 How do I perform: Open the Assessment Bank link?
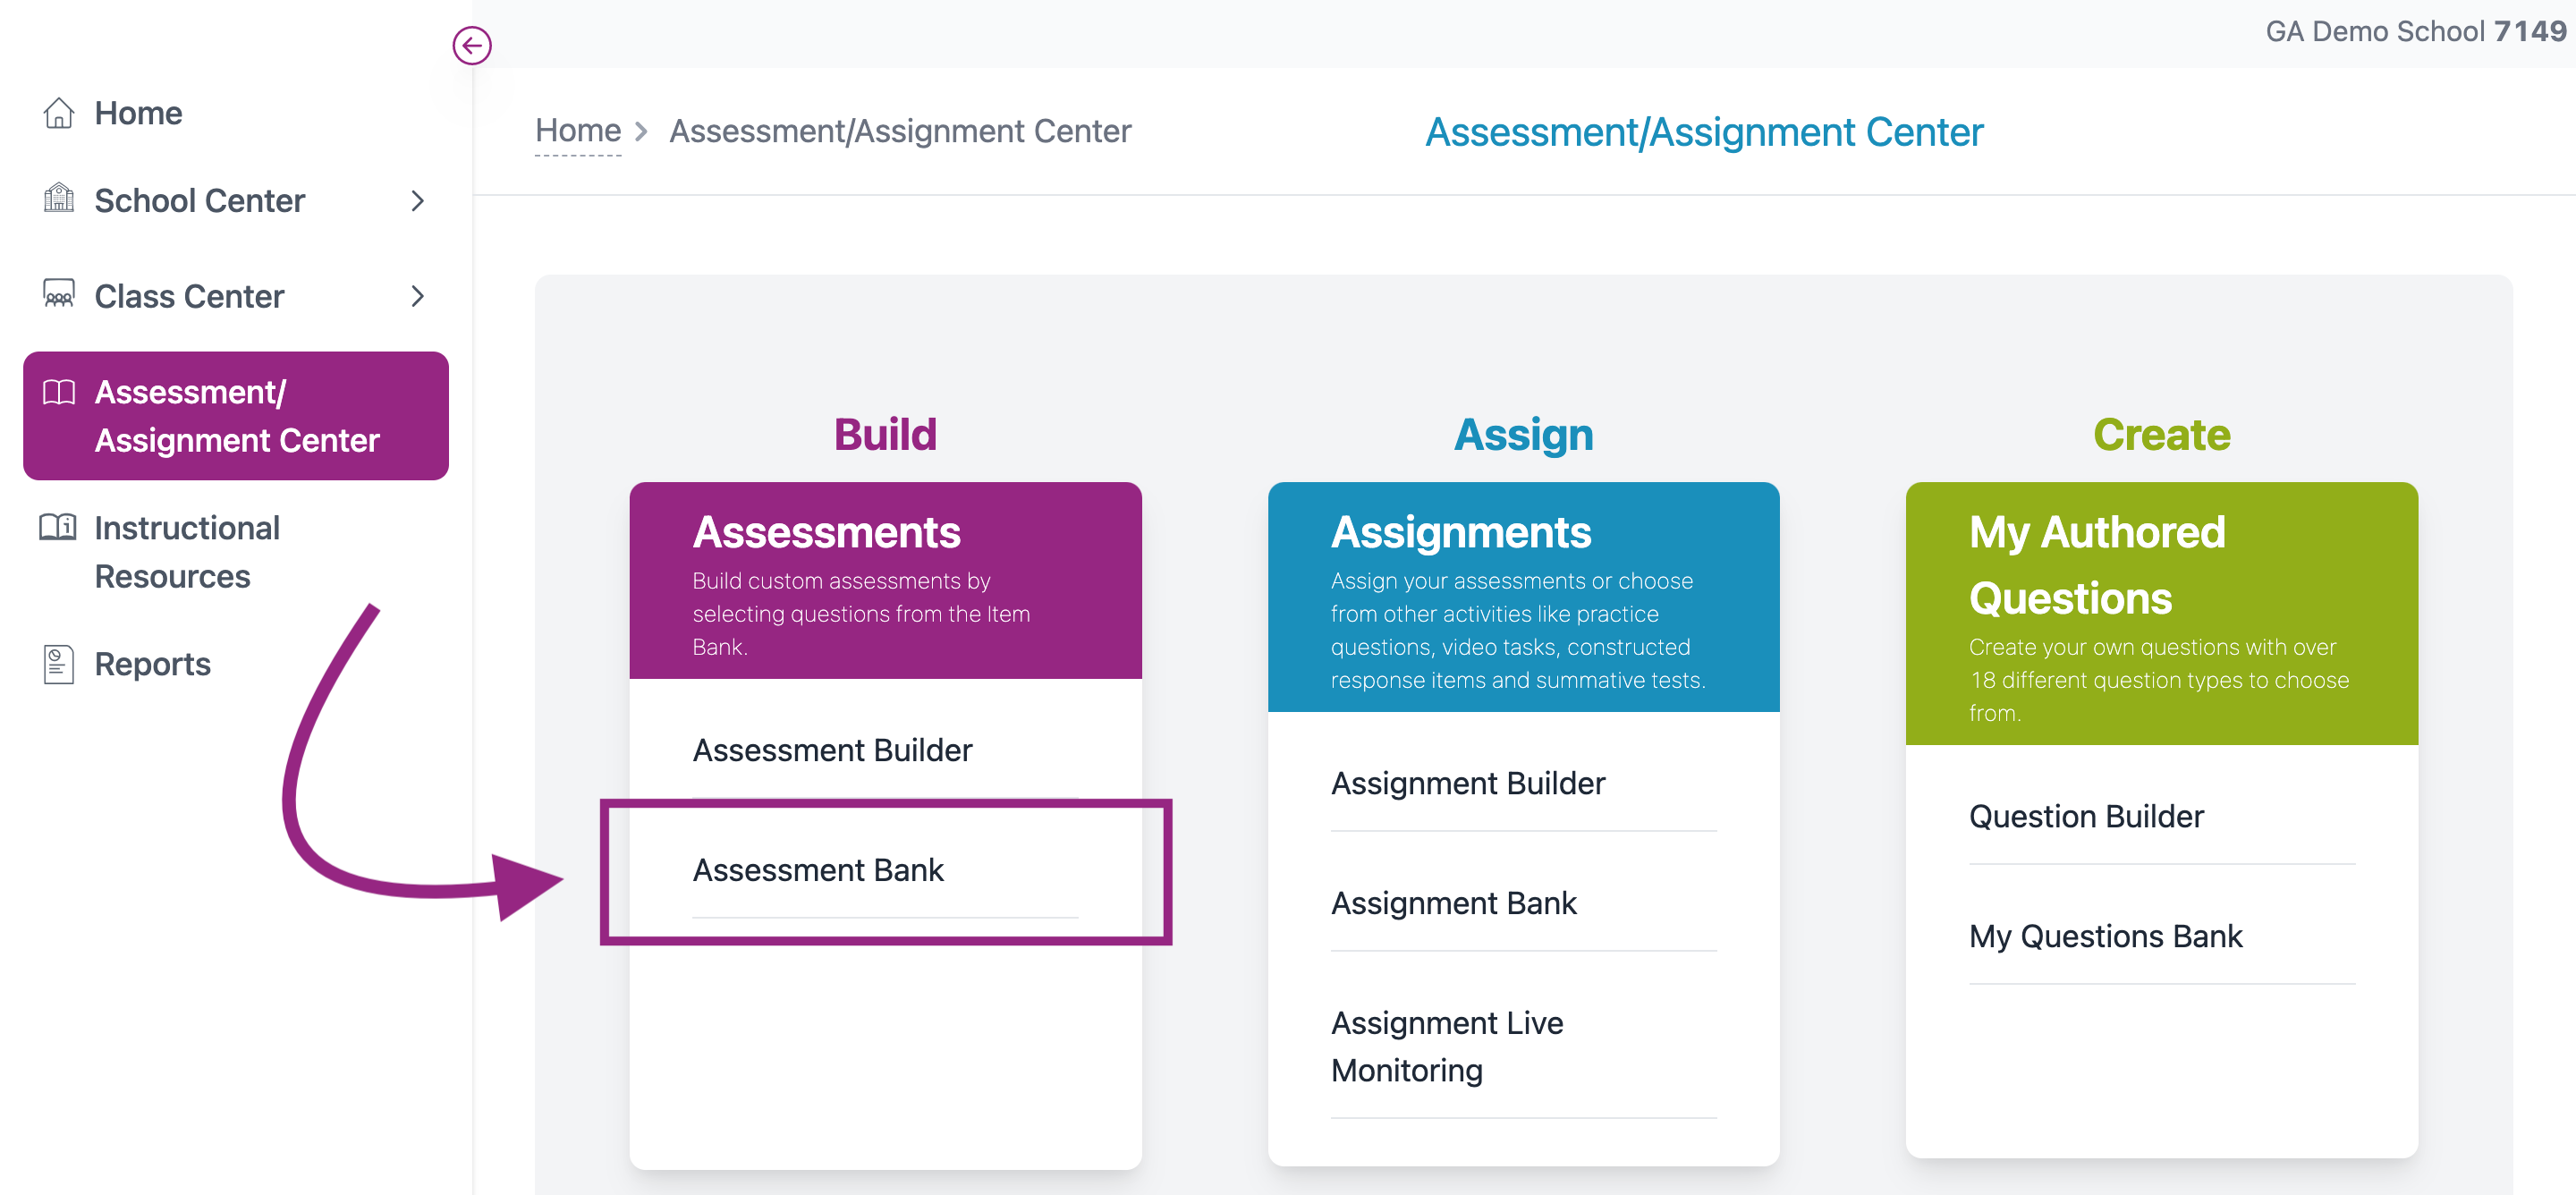pos(818,870)
